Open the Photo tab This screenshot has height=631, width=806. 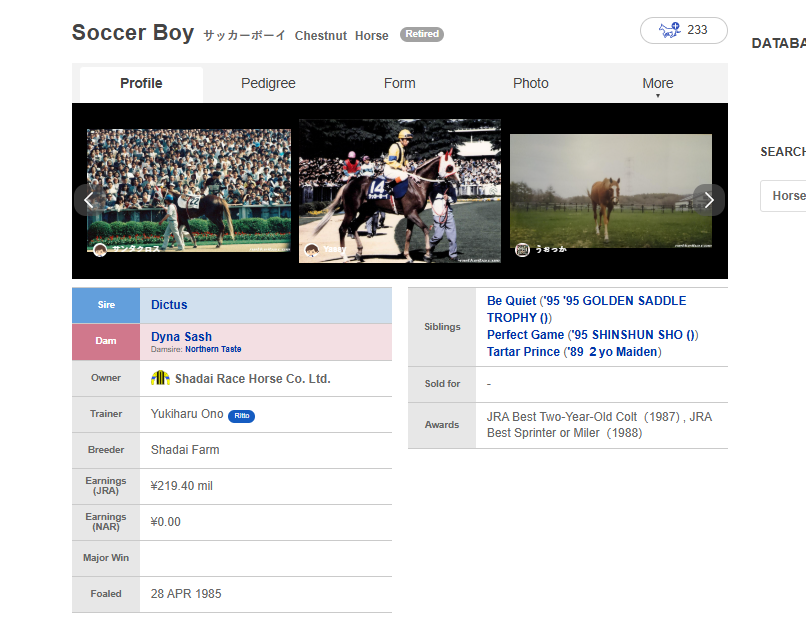(530, 83)
